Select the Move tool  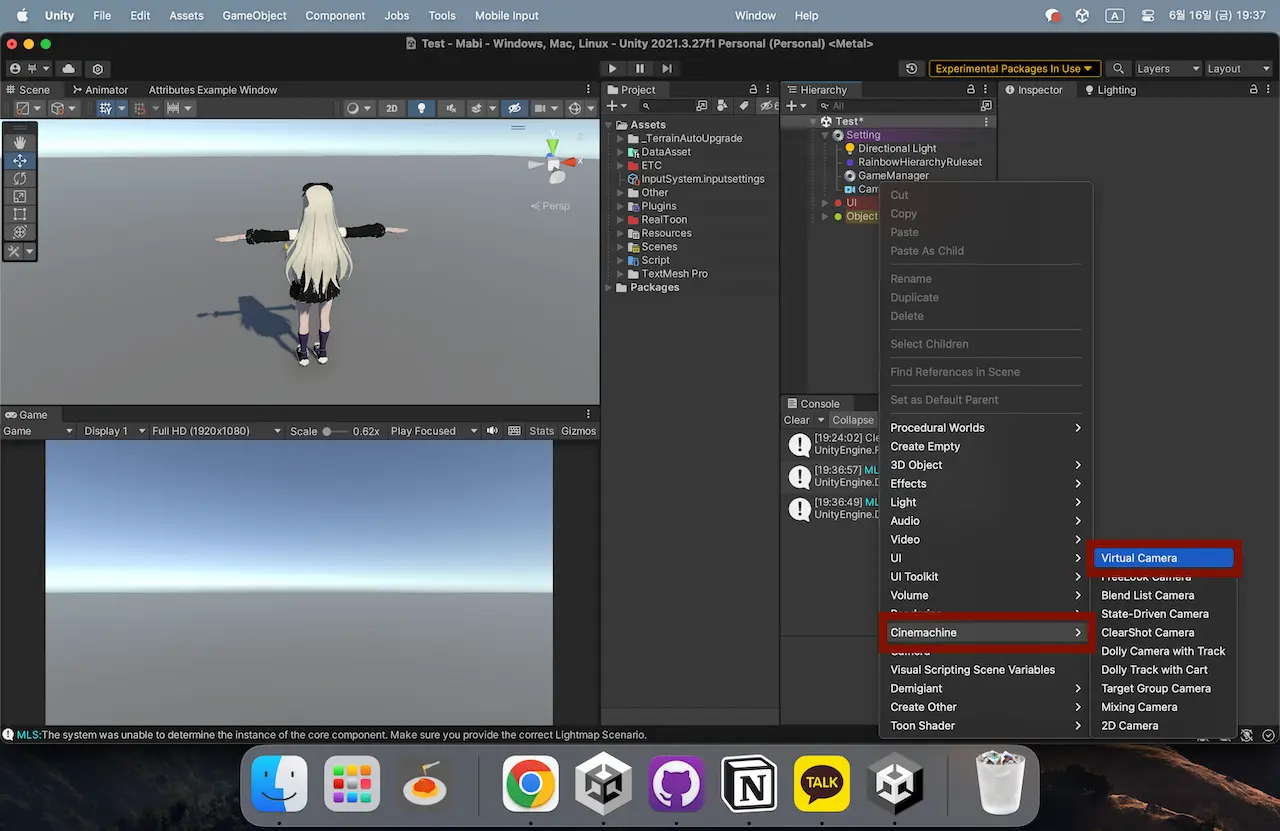click(x=19, y=161)
